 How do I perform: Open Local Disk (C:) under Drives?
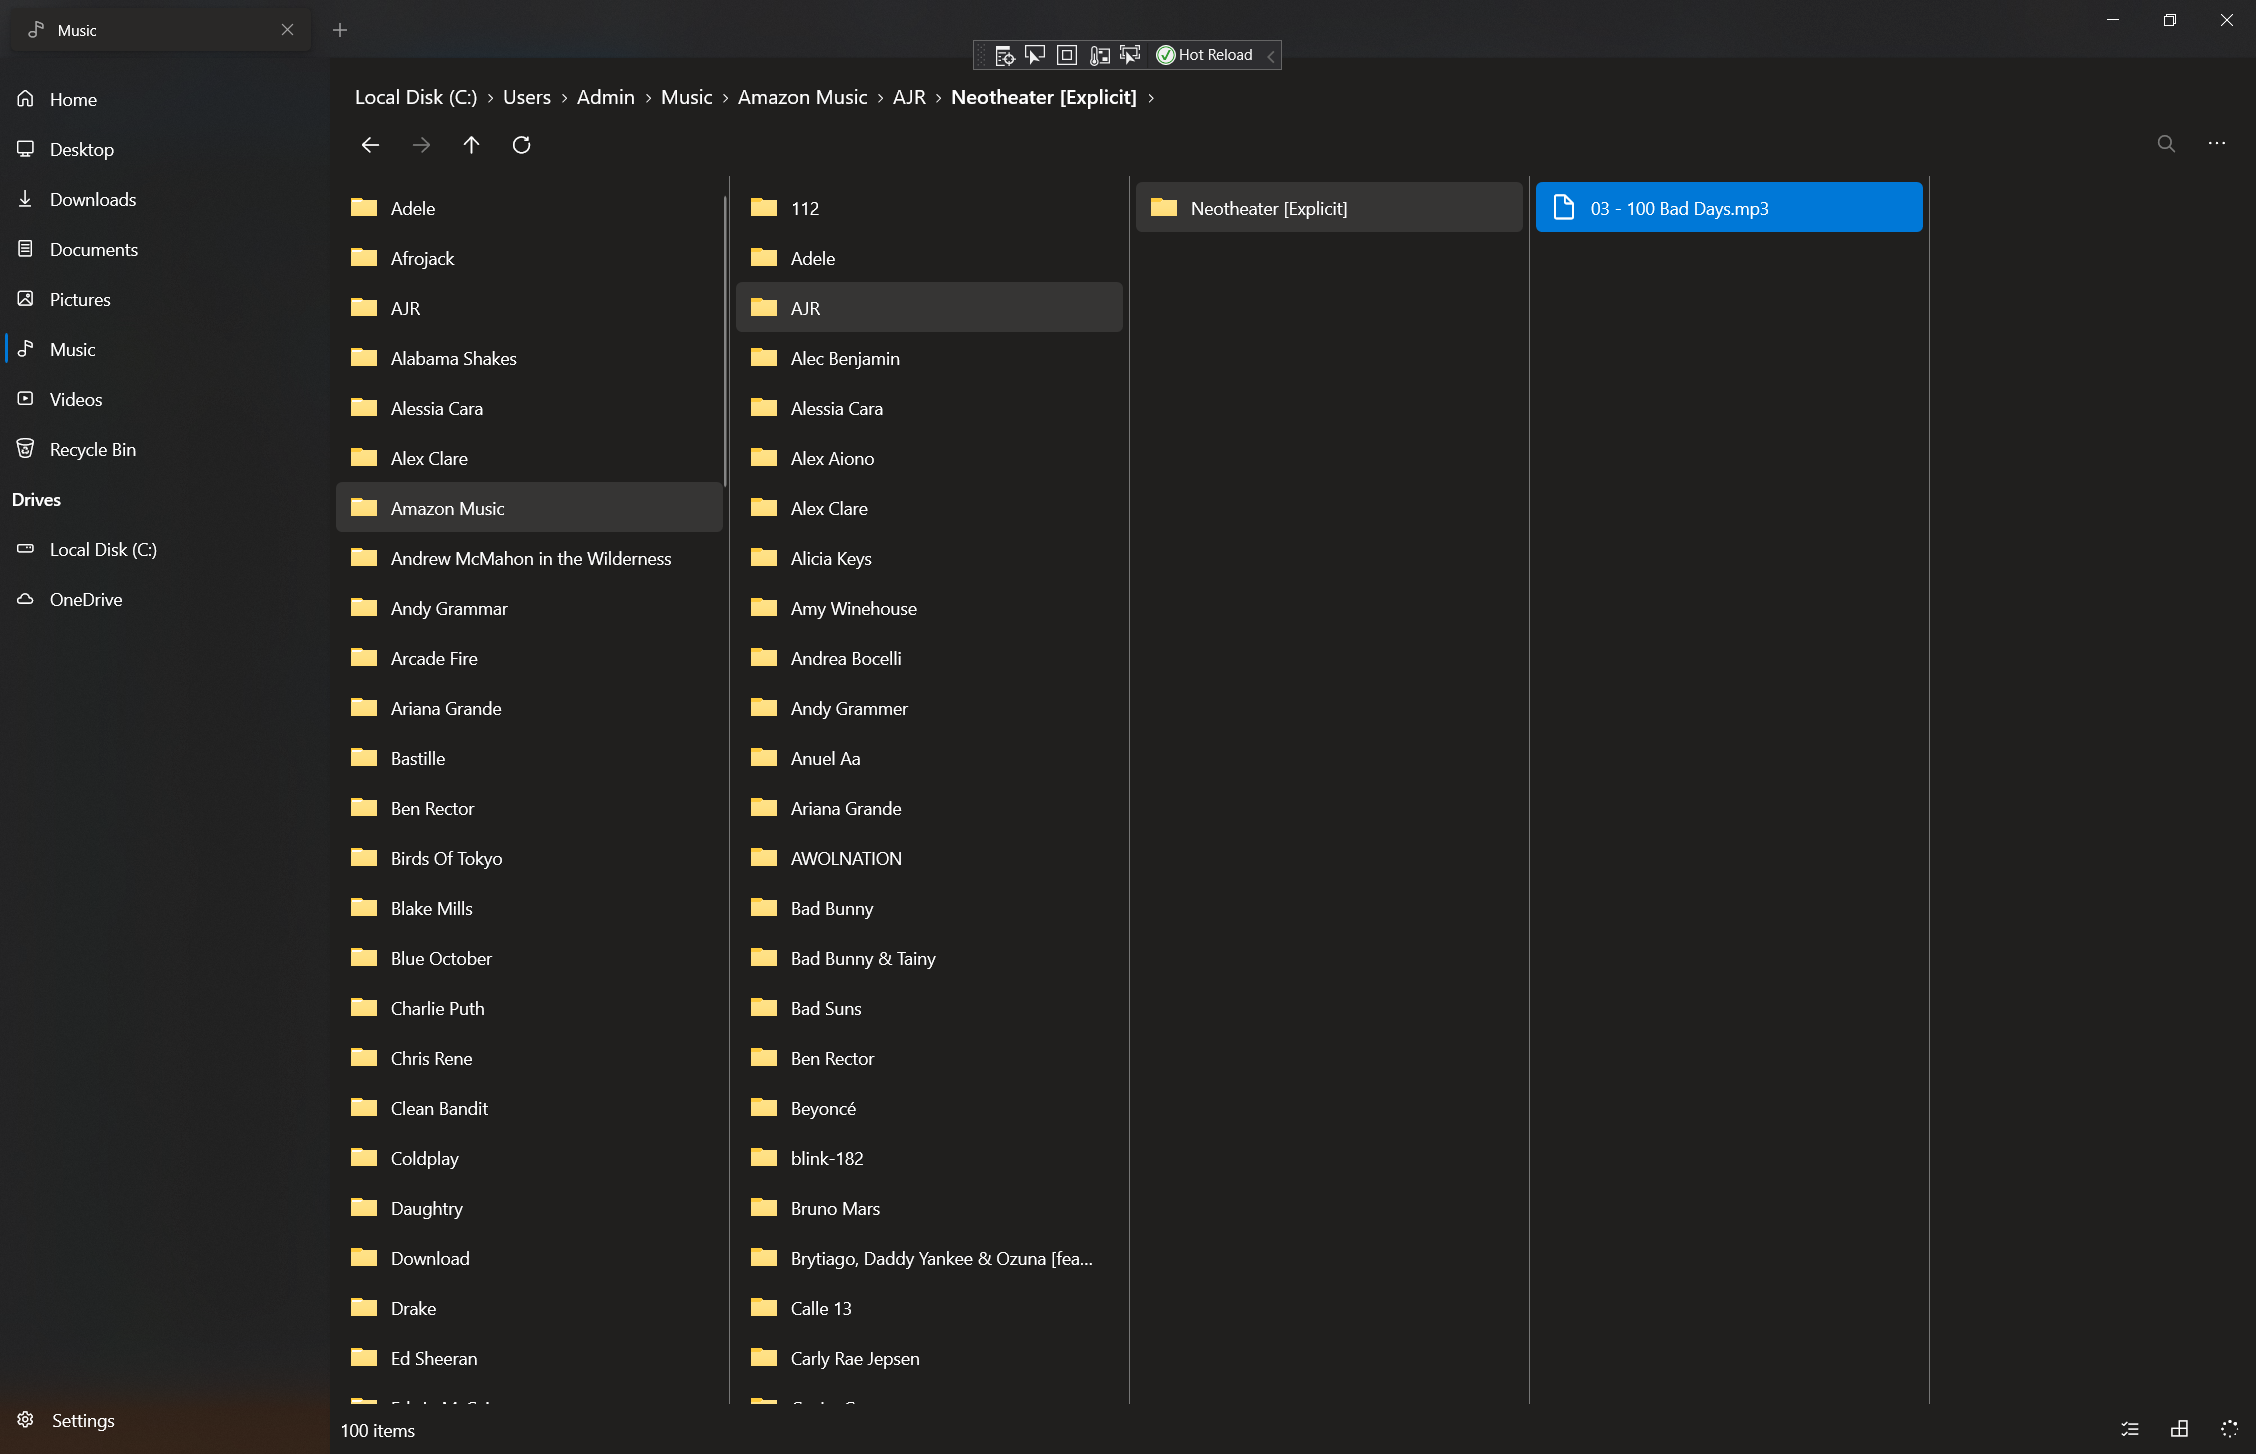[x=165, y=549]
